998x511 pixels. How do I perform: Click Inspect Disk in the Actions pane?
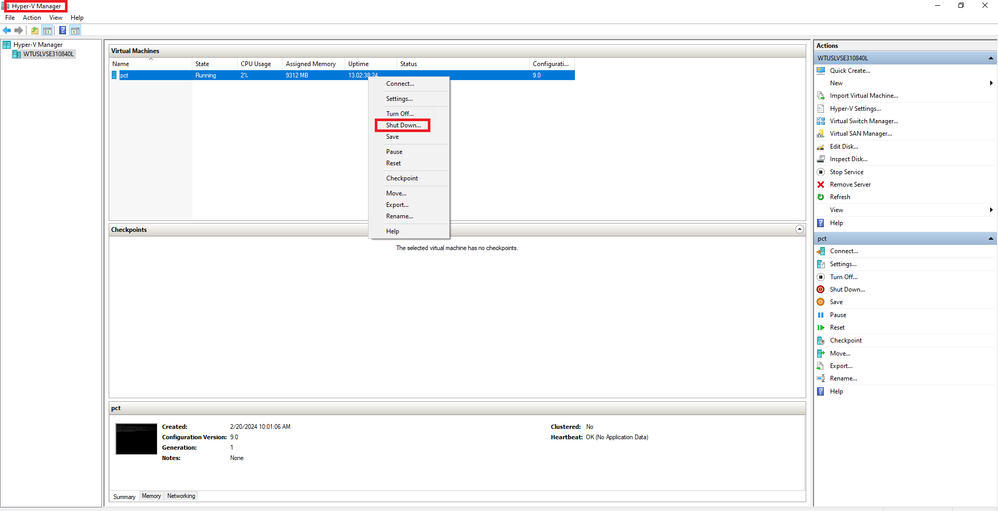[x=848, y=159]
